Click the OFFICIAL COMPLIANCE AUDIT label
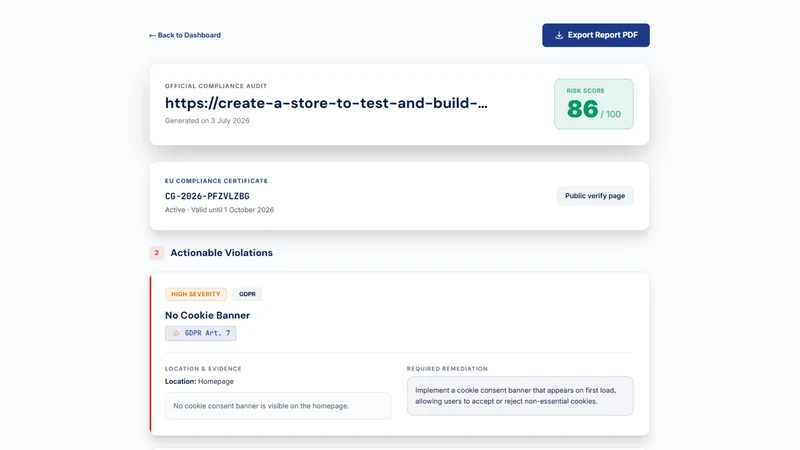 tap(216, 86)
